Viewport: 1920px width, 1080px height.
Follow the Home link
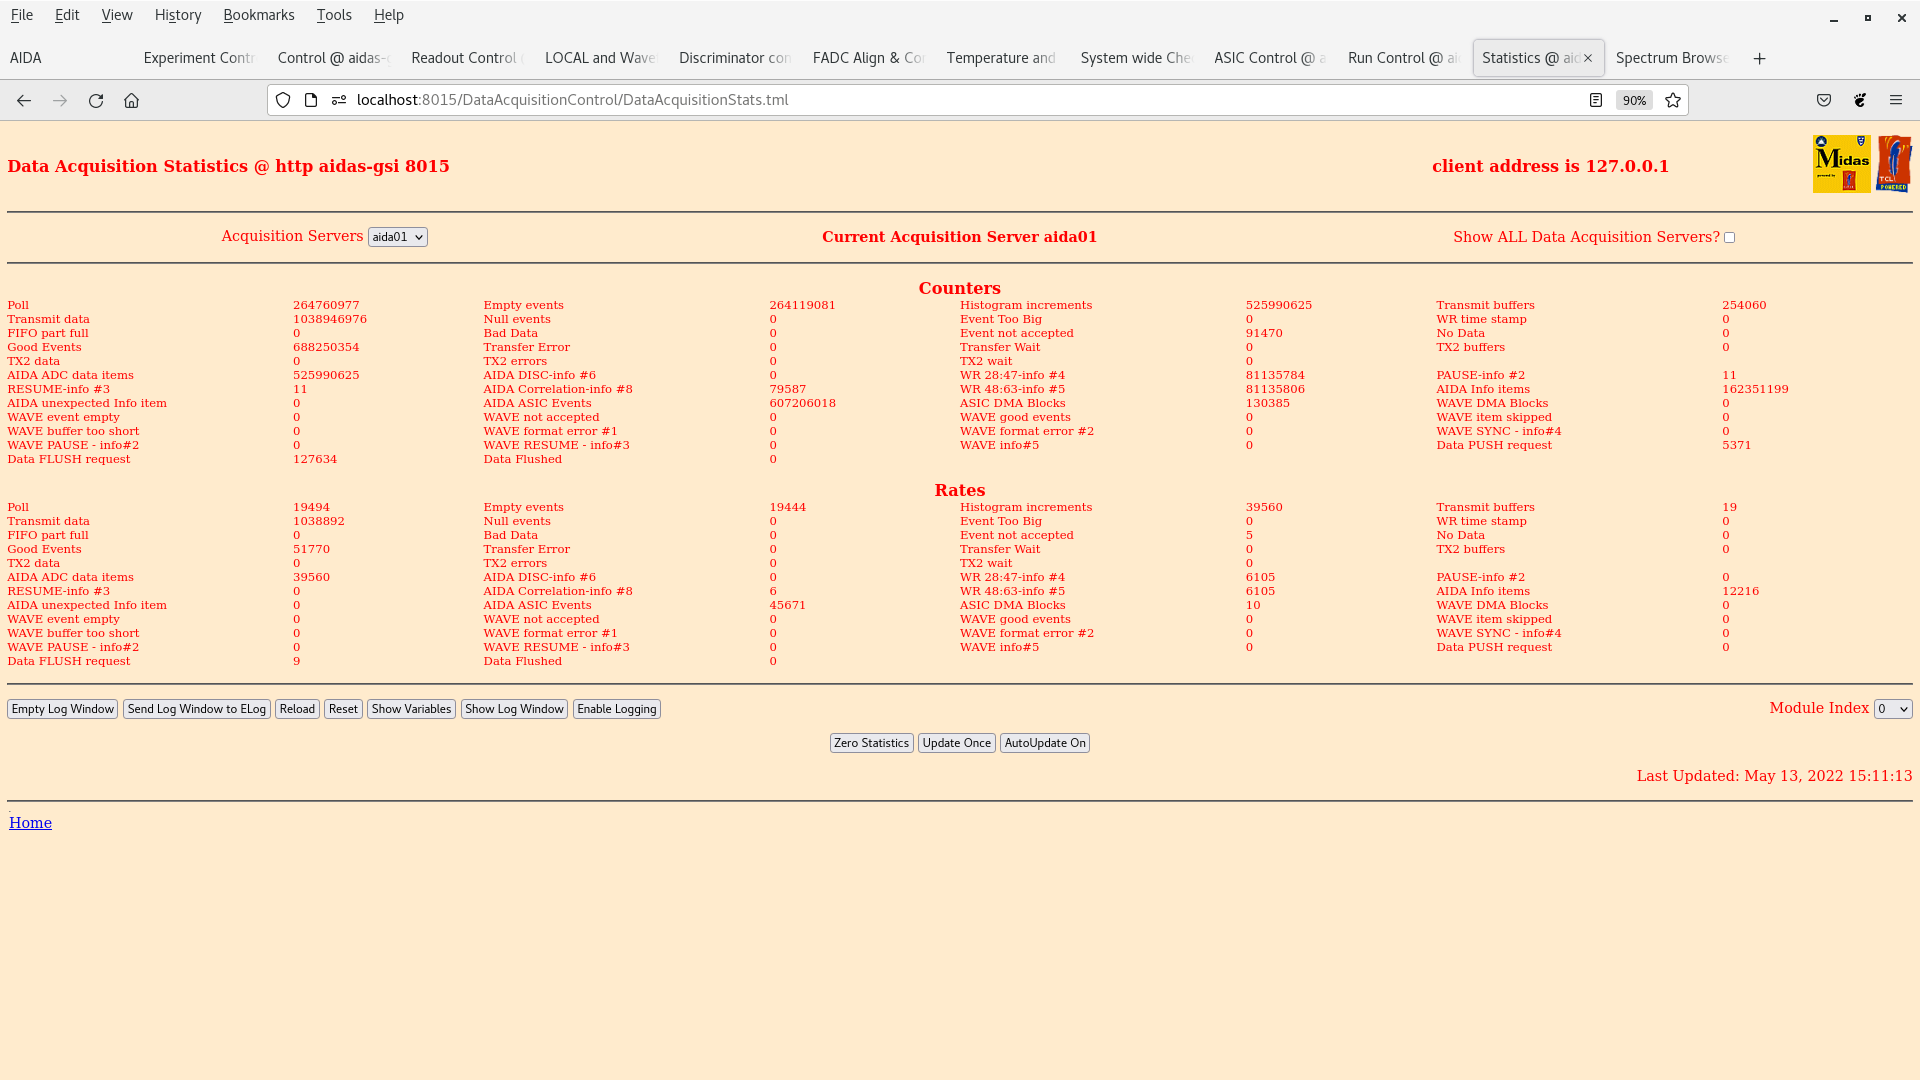[30, 823]
